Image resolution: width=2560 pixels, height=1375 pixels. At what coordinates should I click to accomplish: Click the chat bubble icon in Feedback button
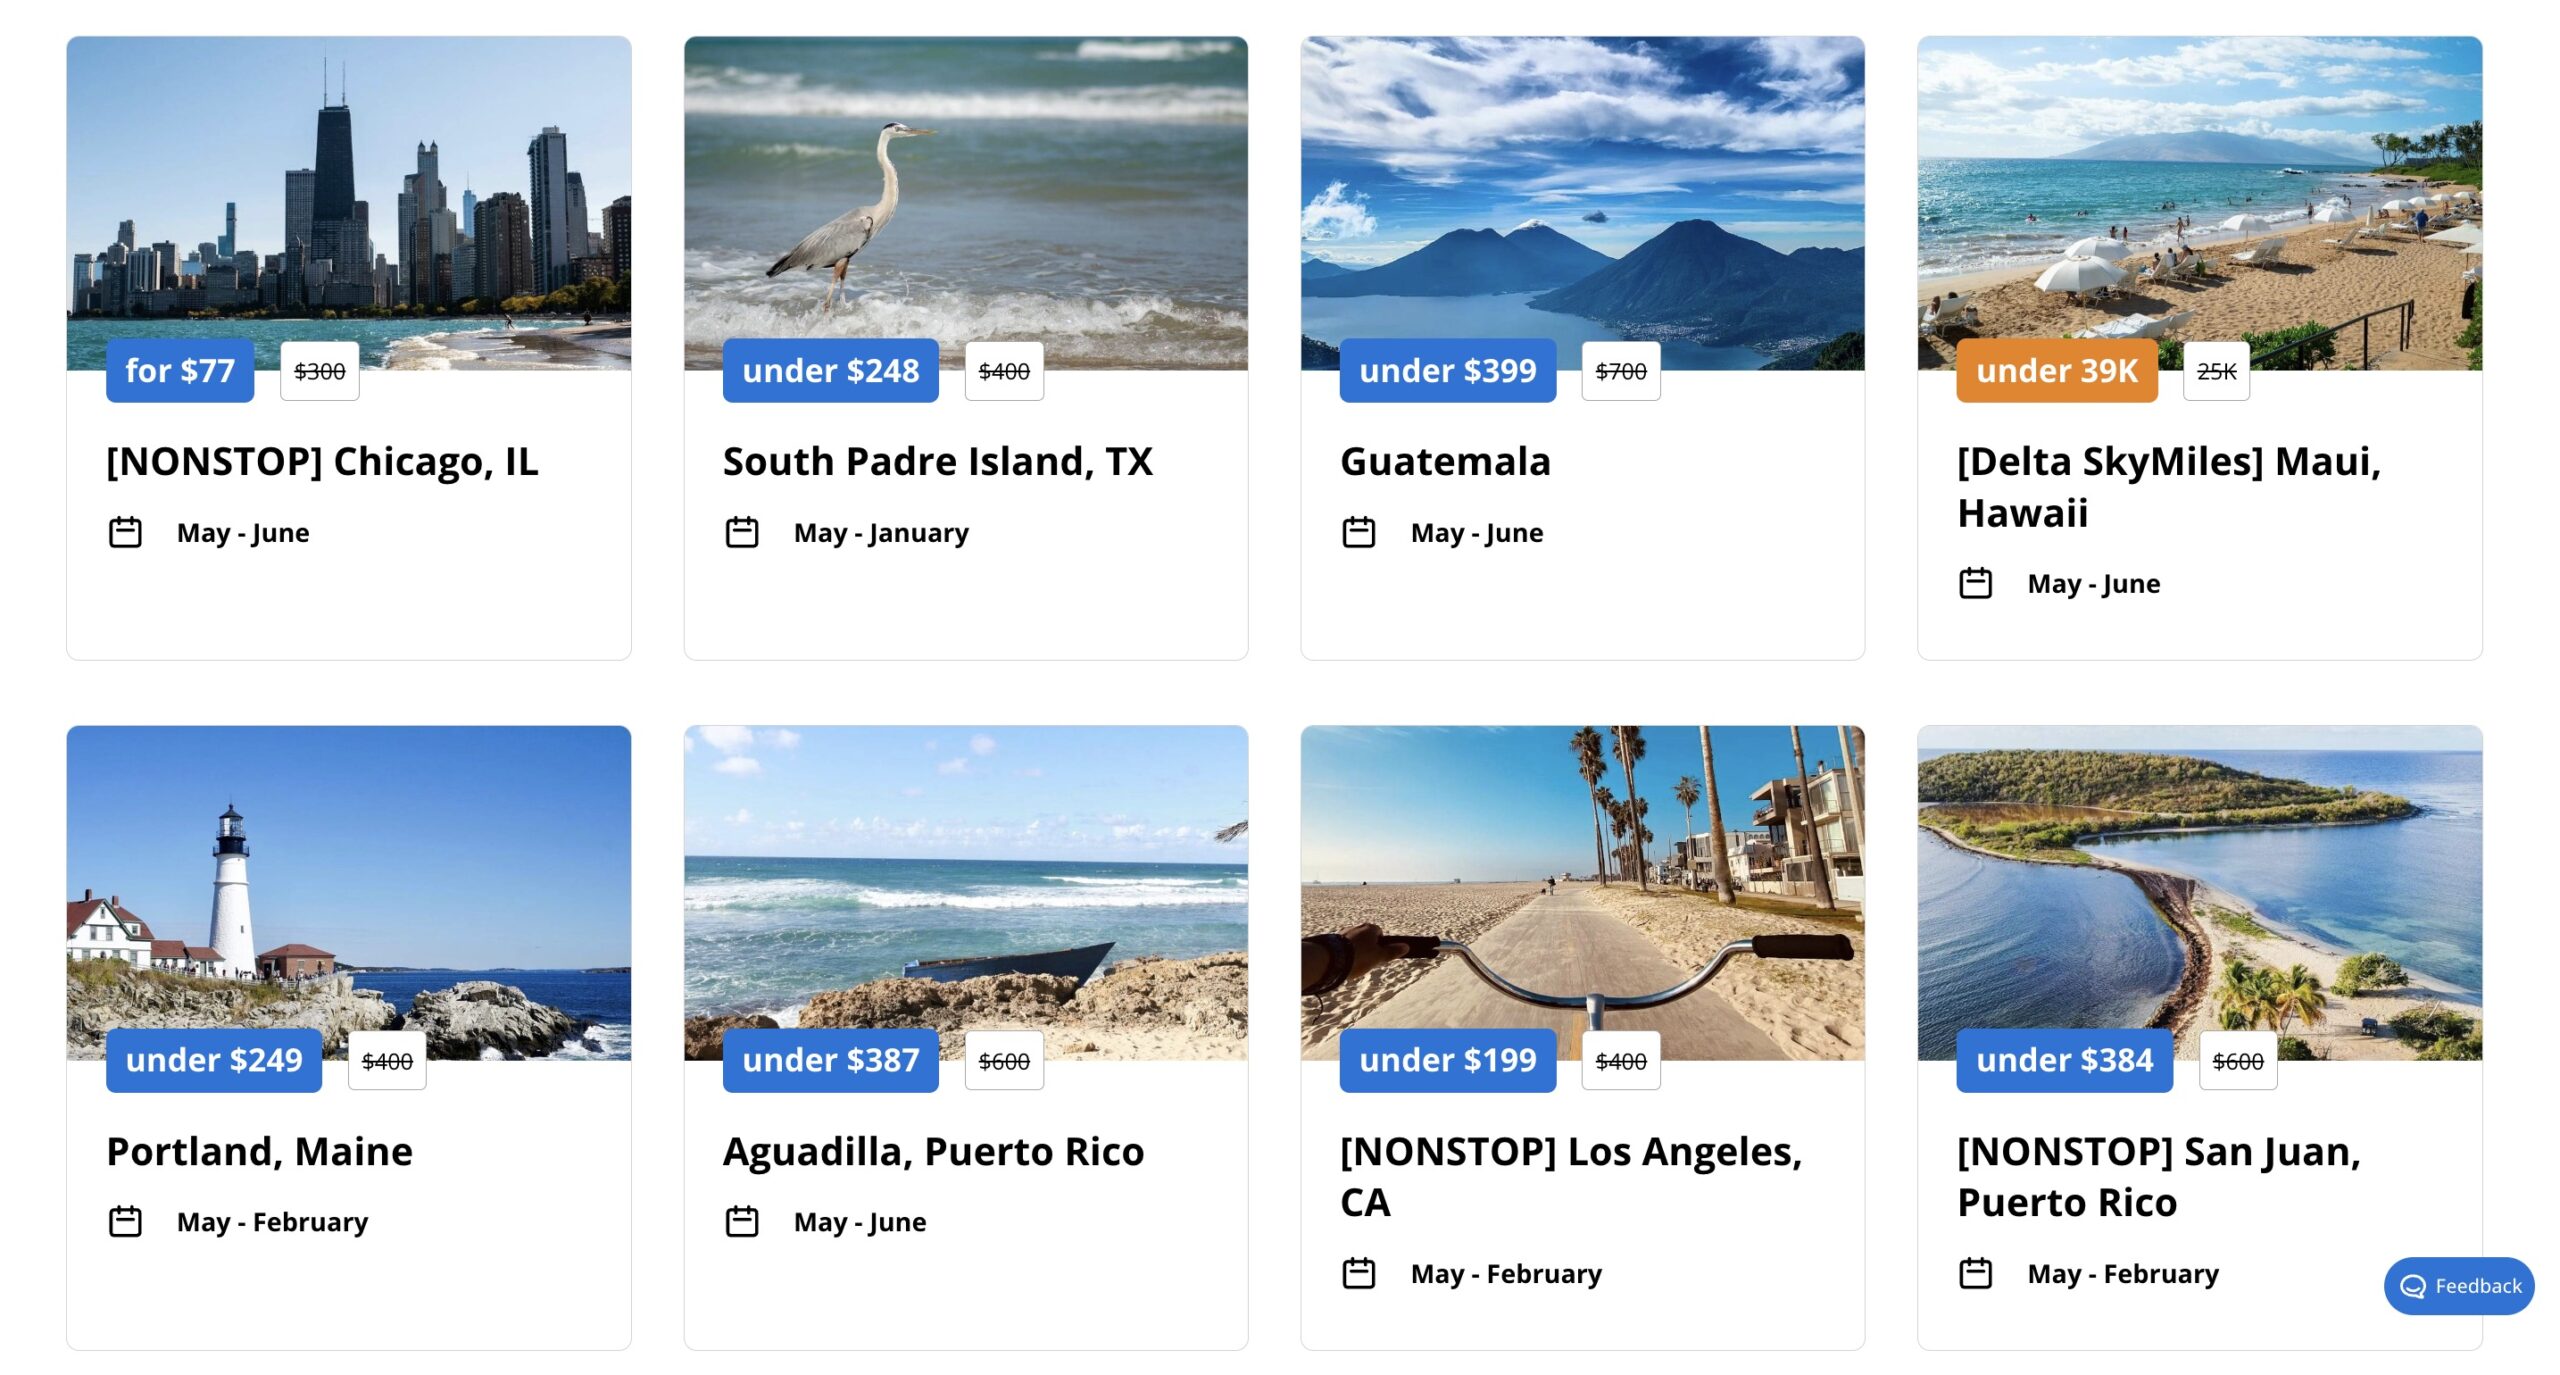pyautogui.click(x=2411, y=1287)
